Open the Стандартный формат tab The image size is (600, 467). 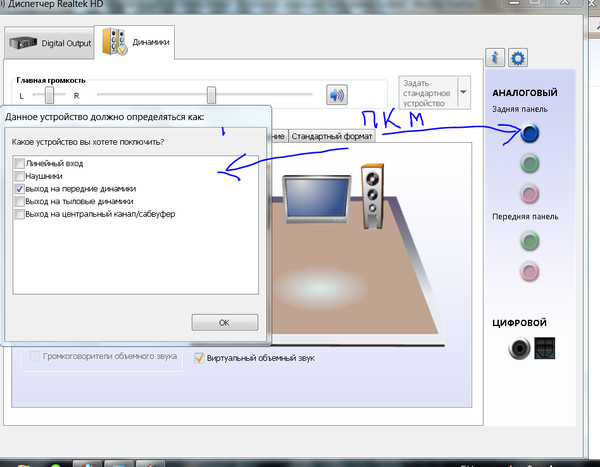331,136
